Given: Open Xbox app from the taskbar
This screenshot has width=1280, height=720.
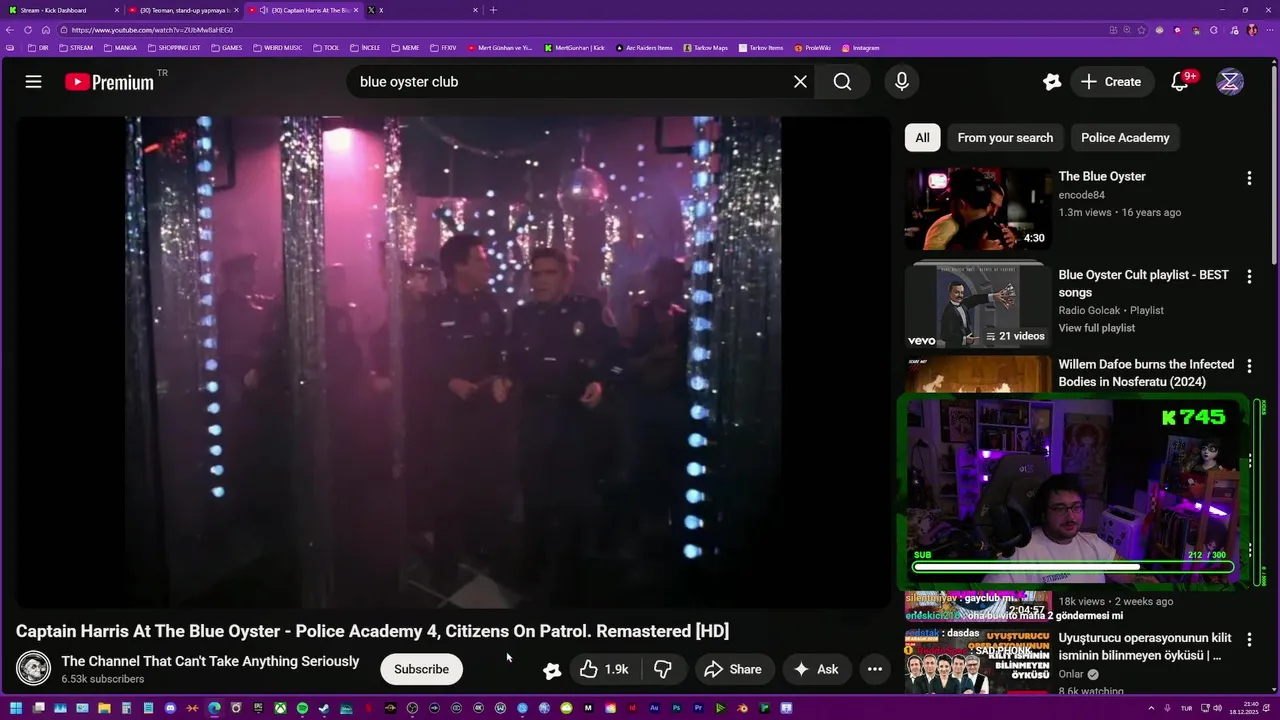Looking at the screenshot, I should tap(280, 709).
